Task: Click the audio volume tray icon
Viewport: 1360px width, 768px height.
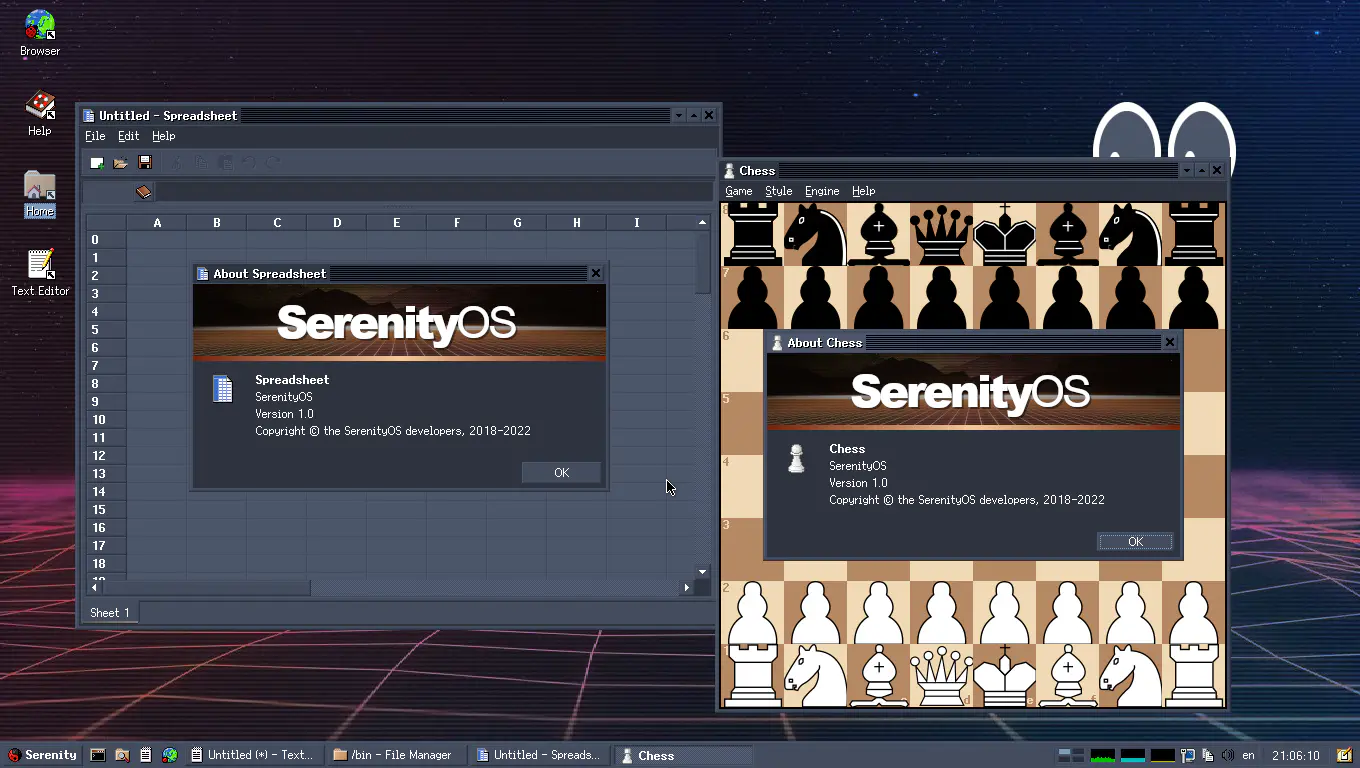Action: coord(1228,755)
